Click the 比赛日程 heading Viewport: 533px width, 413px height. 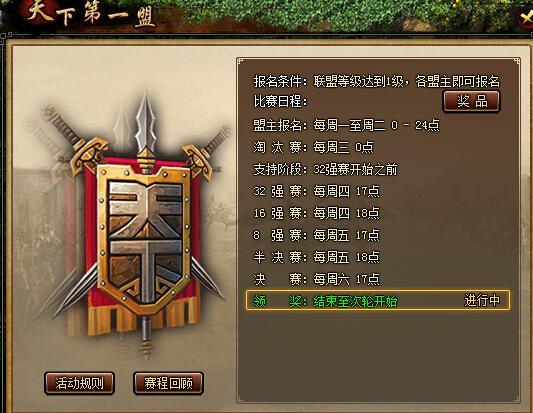coord(281,101)
